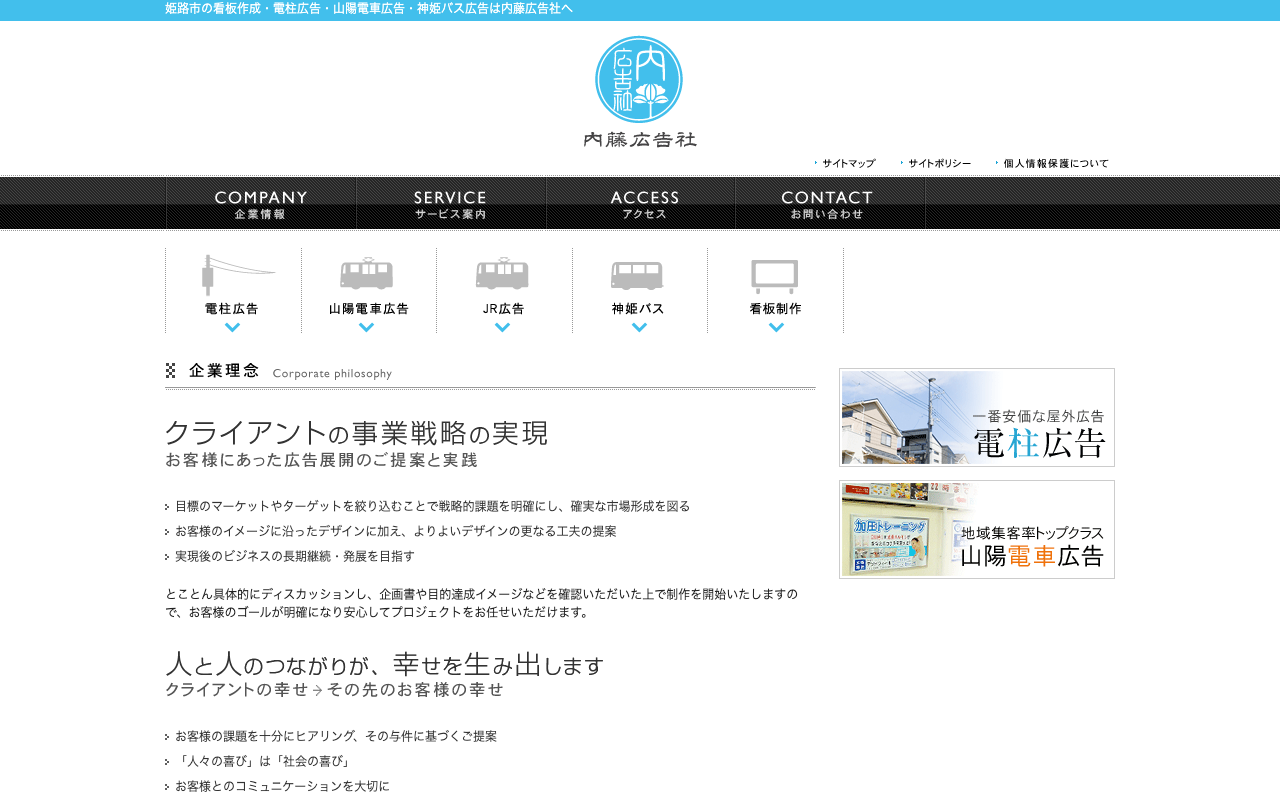This screenshot has width=1280, height=800.
Task: Click the JR広告 label link
Action: coord(503,309)
